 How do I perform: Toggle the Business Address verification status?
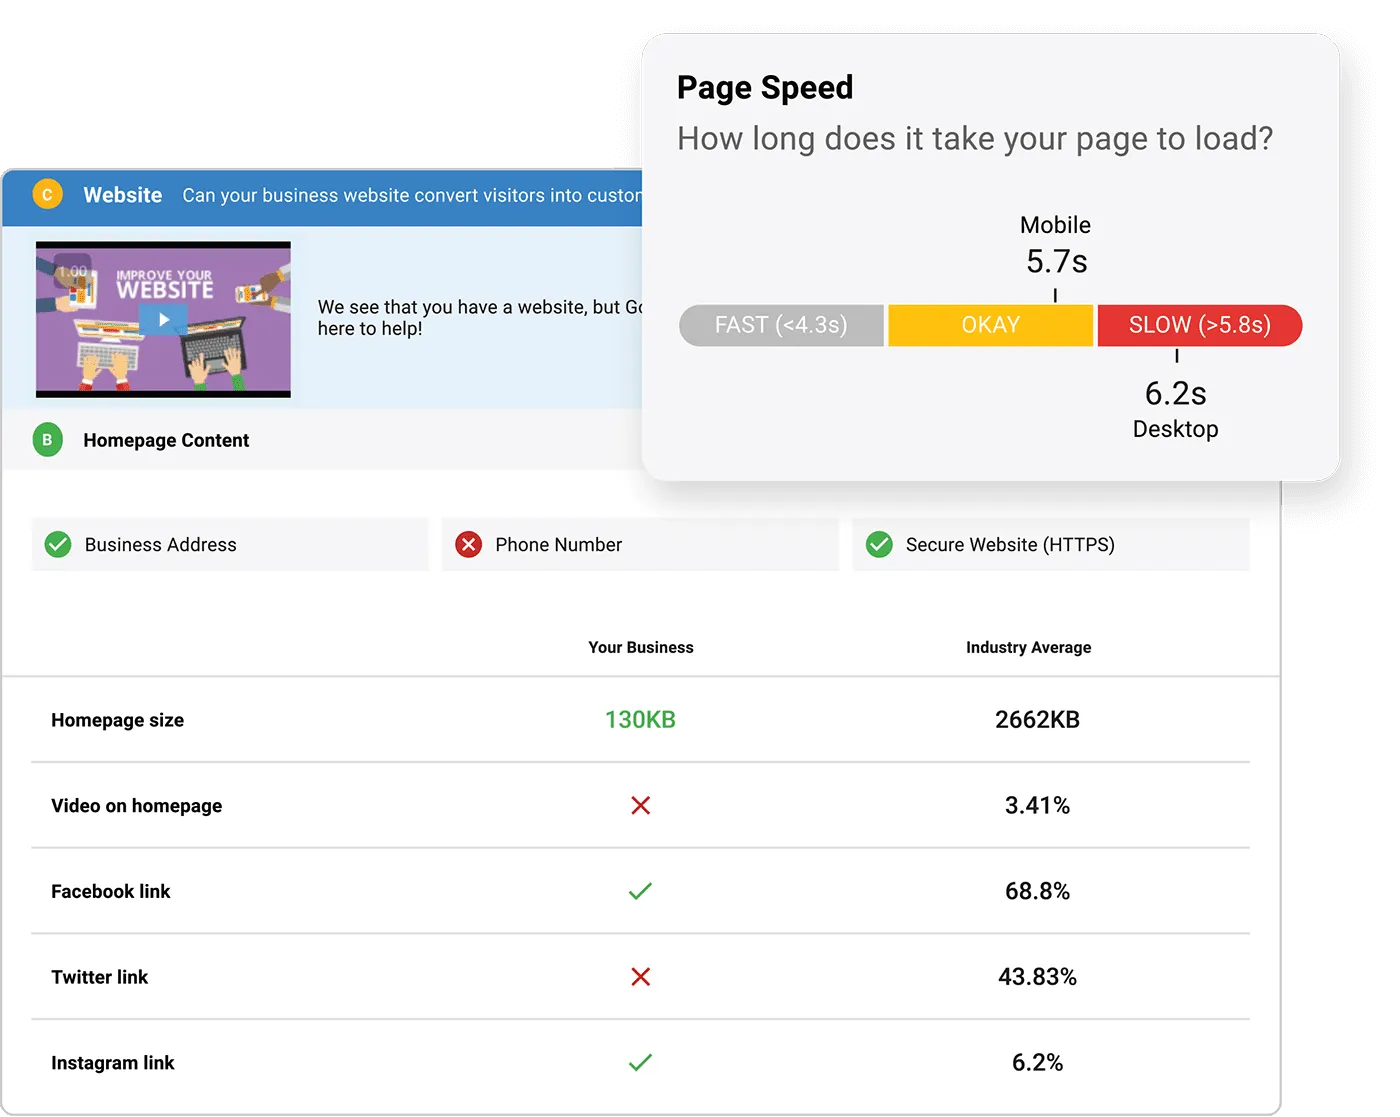tap(58, 544)
